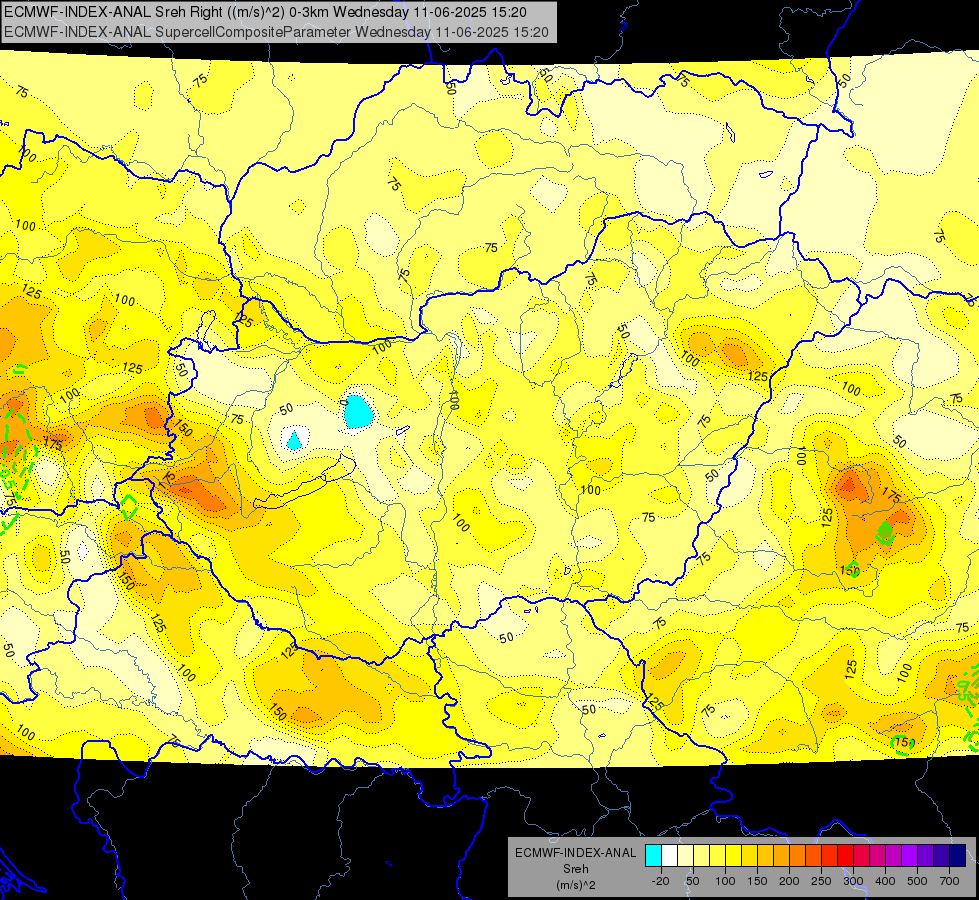
Task: Click the legend tick label 250
Action: click(x=821, y=881)
